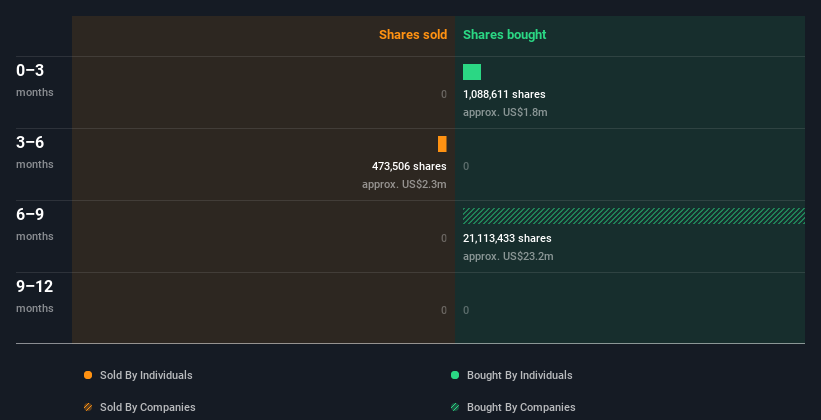Screen dimensions: 821x420
Task: Select the orange bar for 3–6 months
Action: [442, 144]
